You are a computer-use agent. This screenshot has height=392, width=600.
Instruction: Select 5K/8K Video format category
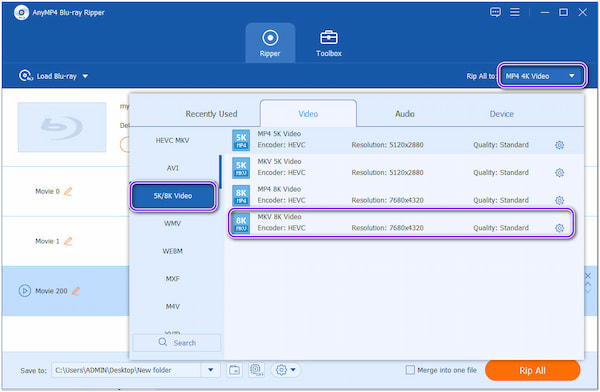173,196
